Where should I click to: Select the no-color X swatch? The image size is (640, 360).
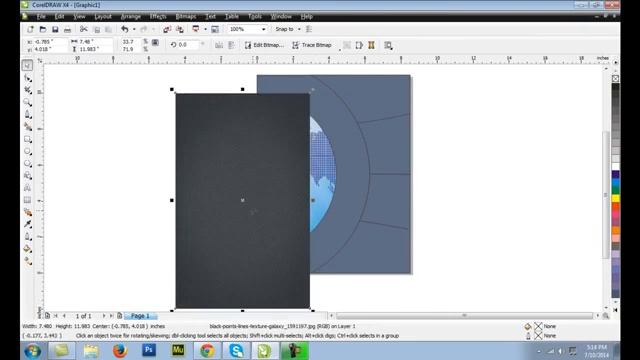[615, 78]
